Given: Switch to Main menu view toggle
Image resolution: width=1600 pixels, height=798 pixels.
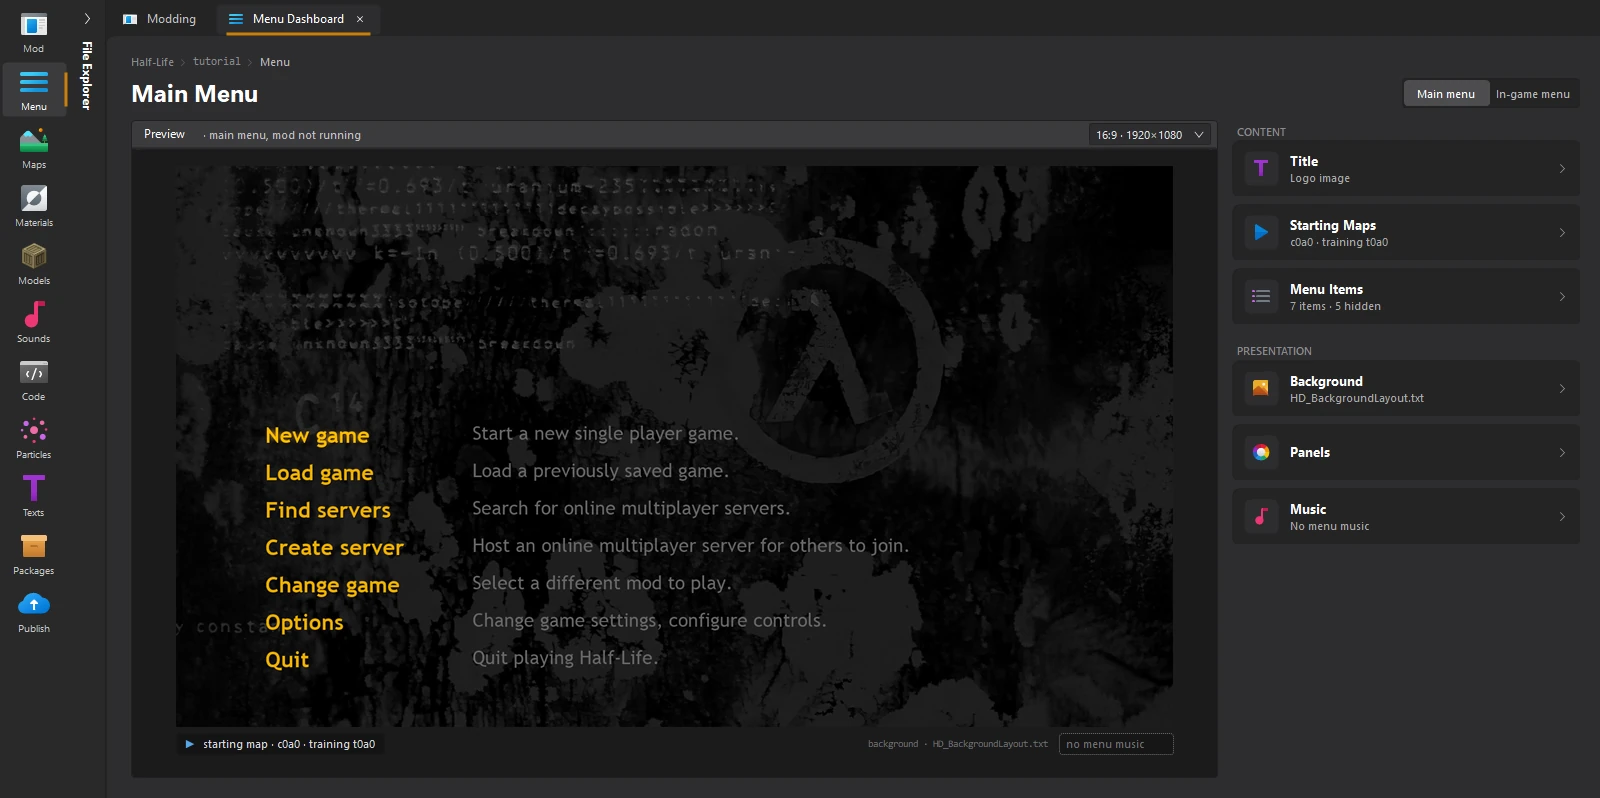Looking at the screenshot, I should click(1446, 94).
